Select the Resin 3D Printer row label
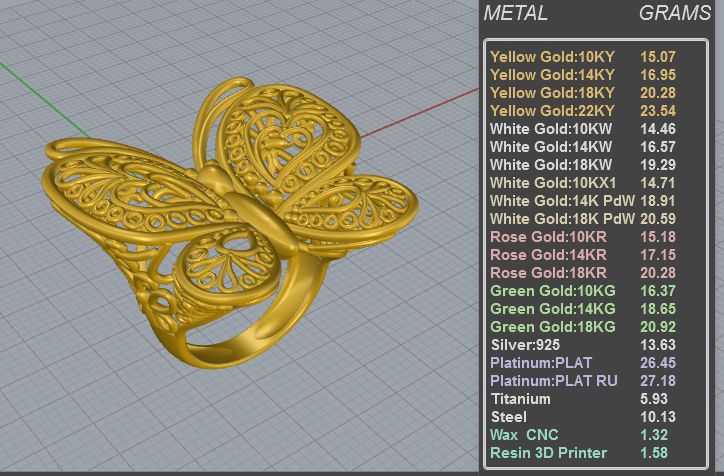 549,453
